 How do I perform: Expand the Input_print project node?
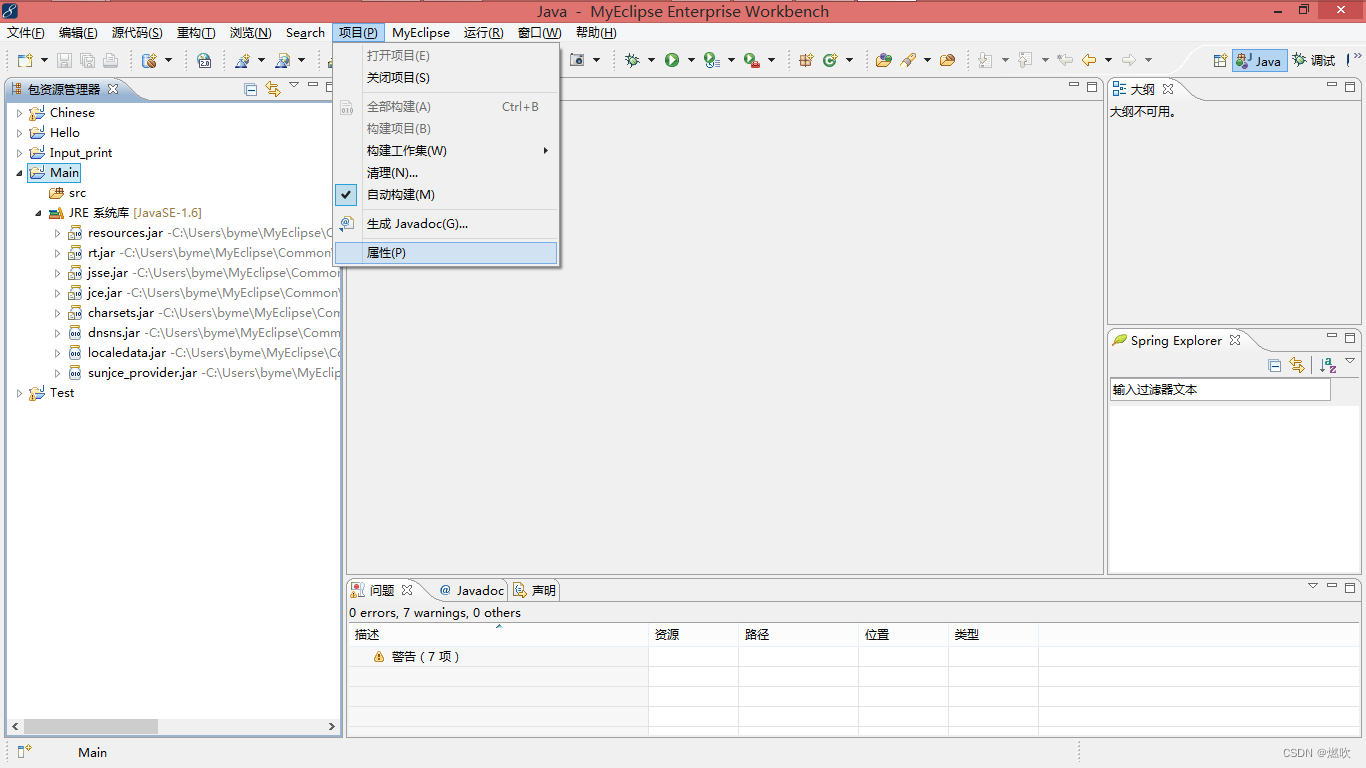click(19, 153)
